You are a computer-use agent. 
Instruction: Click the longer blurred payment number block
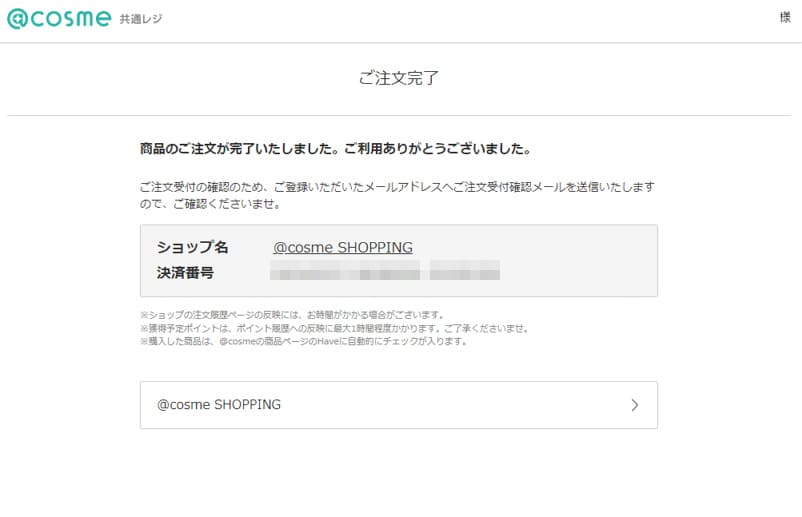pos(345,270)
